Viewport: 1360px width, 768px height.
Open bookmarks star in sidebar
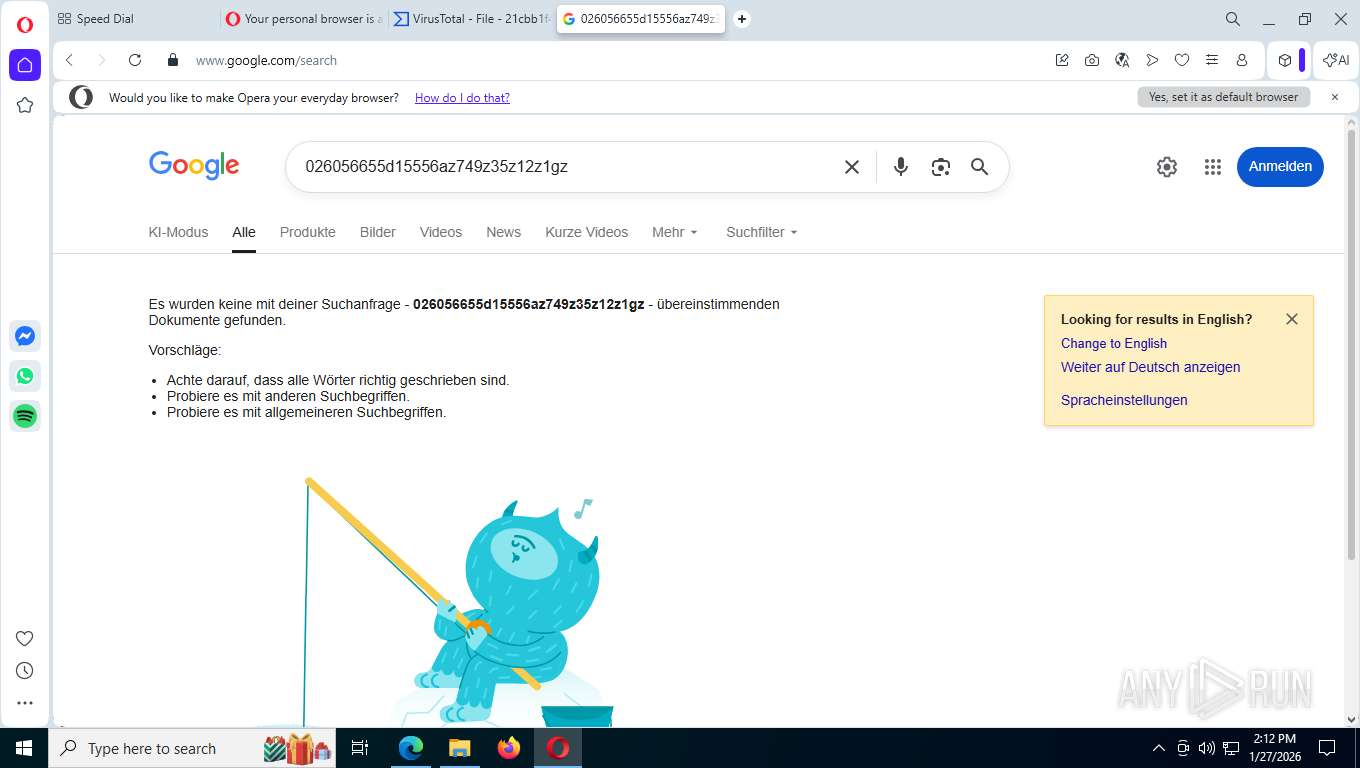pos(25,105)
